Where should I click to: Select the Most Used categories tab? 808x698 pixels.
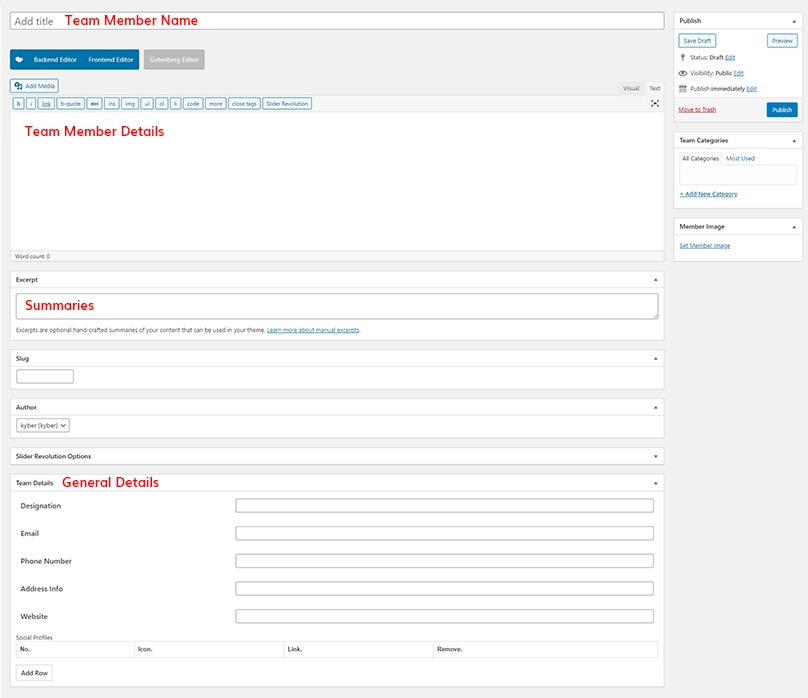click(x=740, y=158)
